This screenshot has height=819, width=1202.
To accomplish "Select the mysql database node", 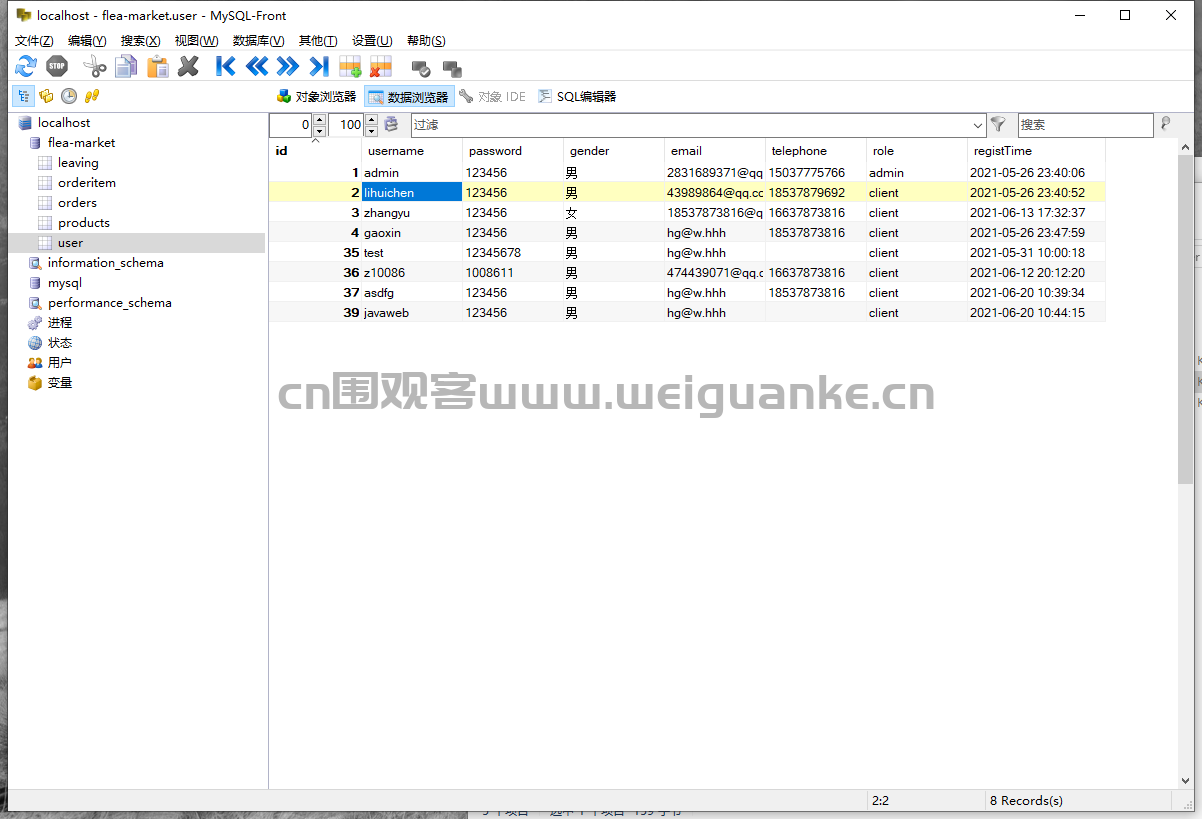I will click(65, 283).
